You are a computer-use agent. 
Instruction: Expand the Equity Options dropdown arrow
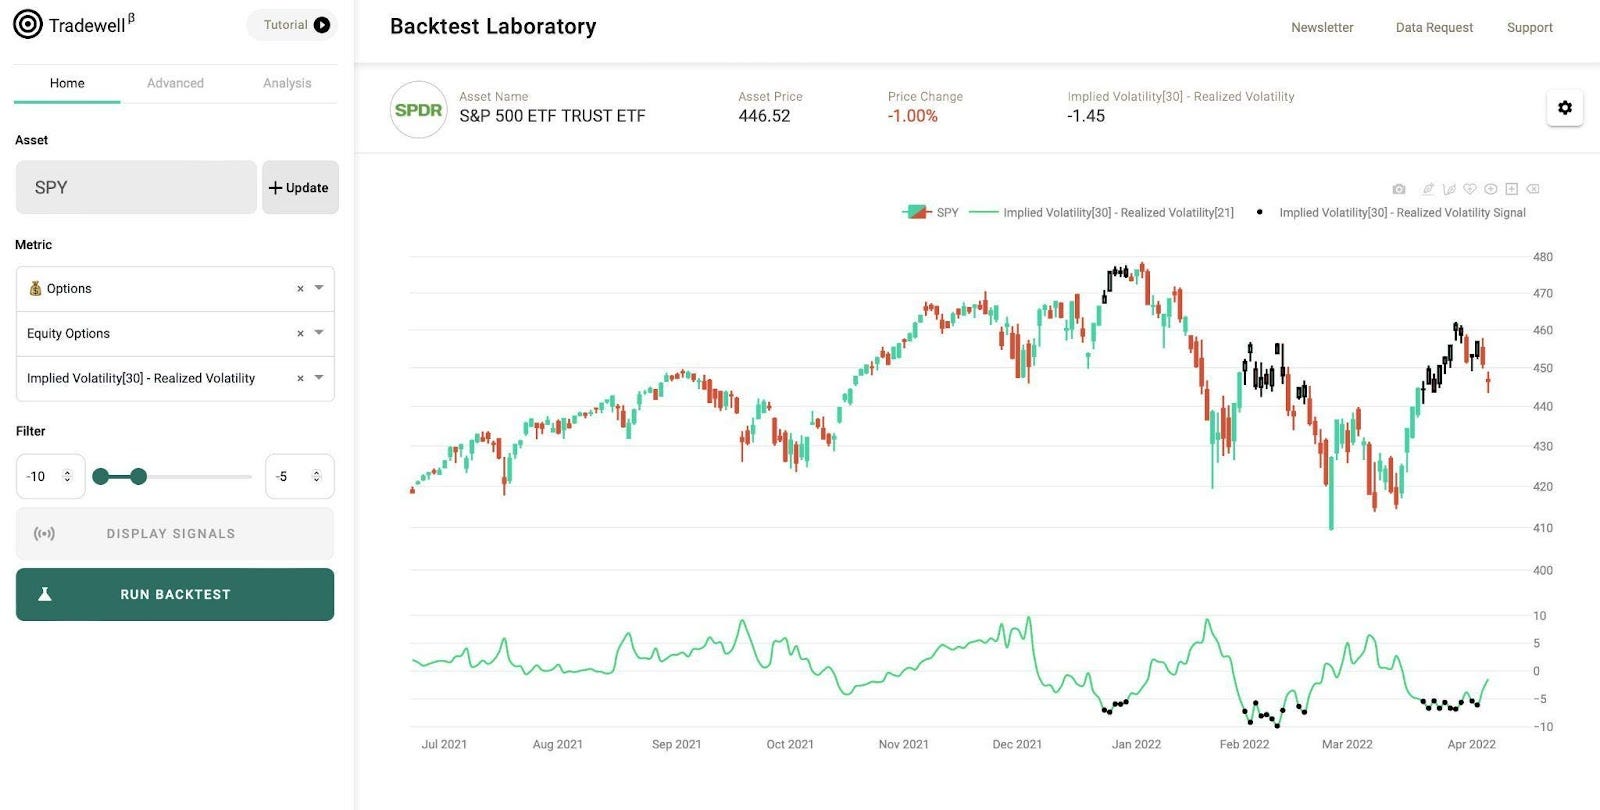pos(319,333)
